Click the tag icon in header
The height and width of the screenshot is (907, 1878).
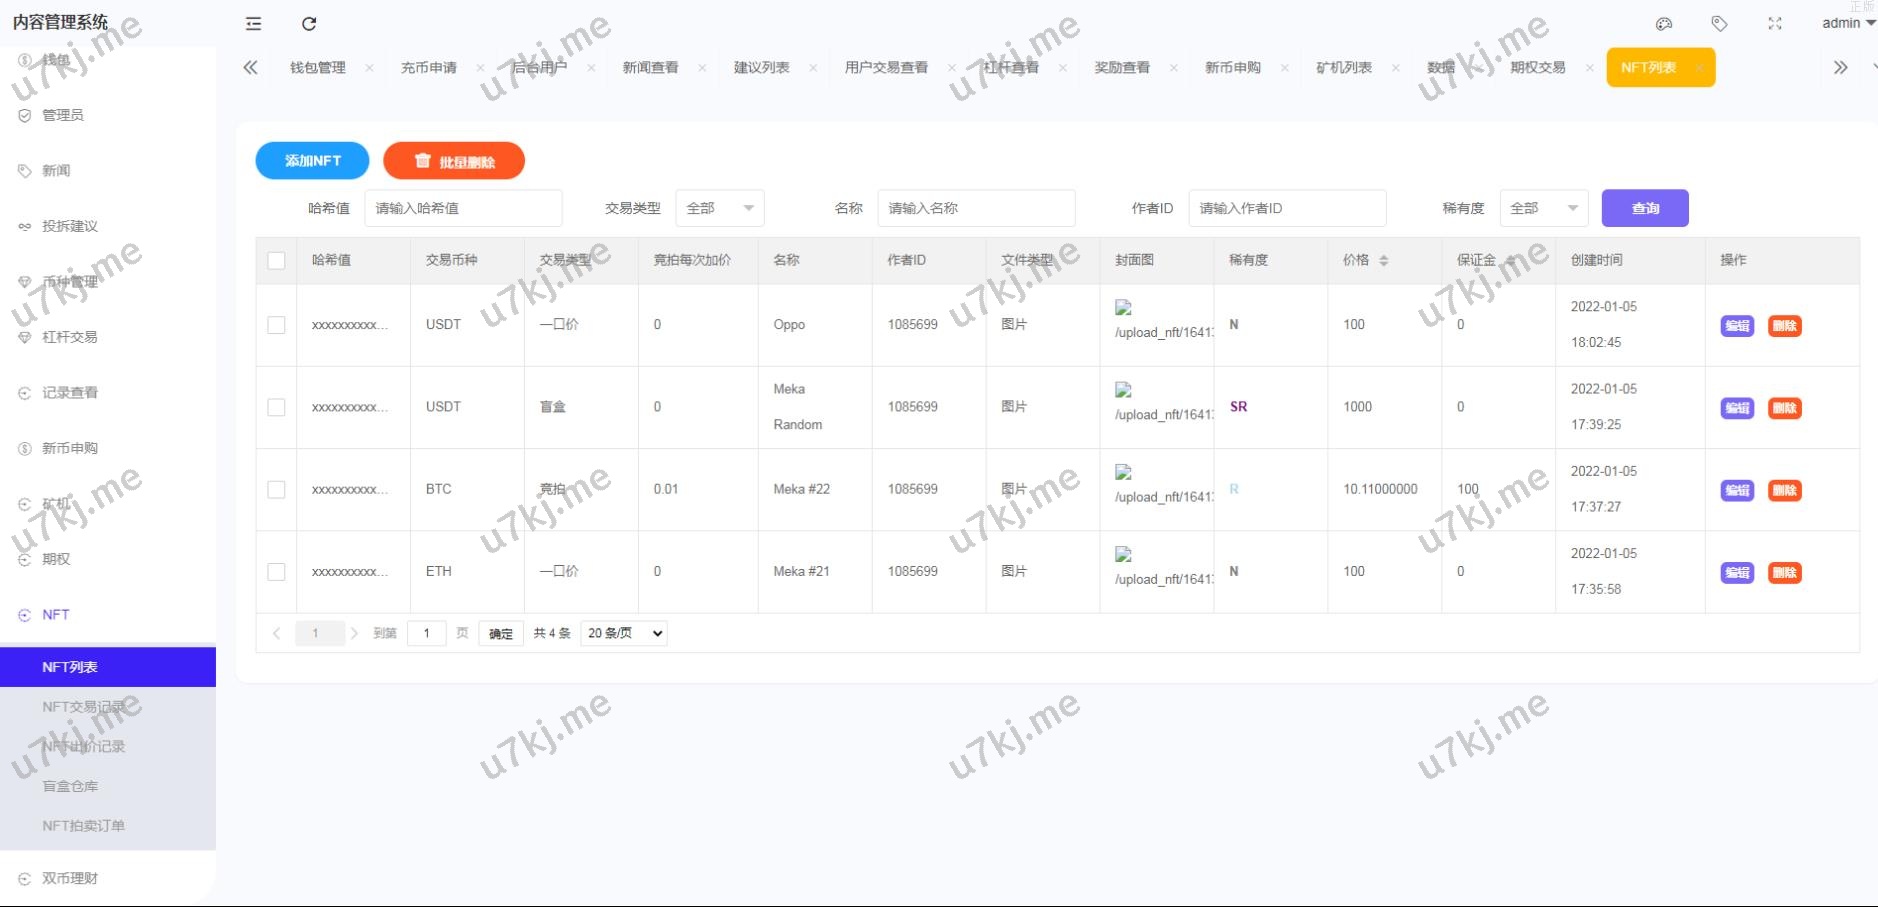pyautogui.click(x=1719, y=24)
